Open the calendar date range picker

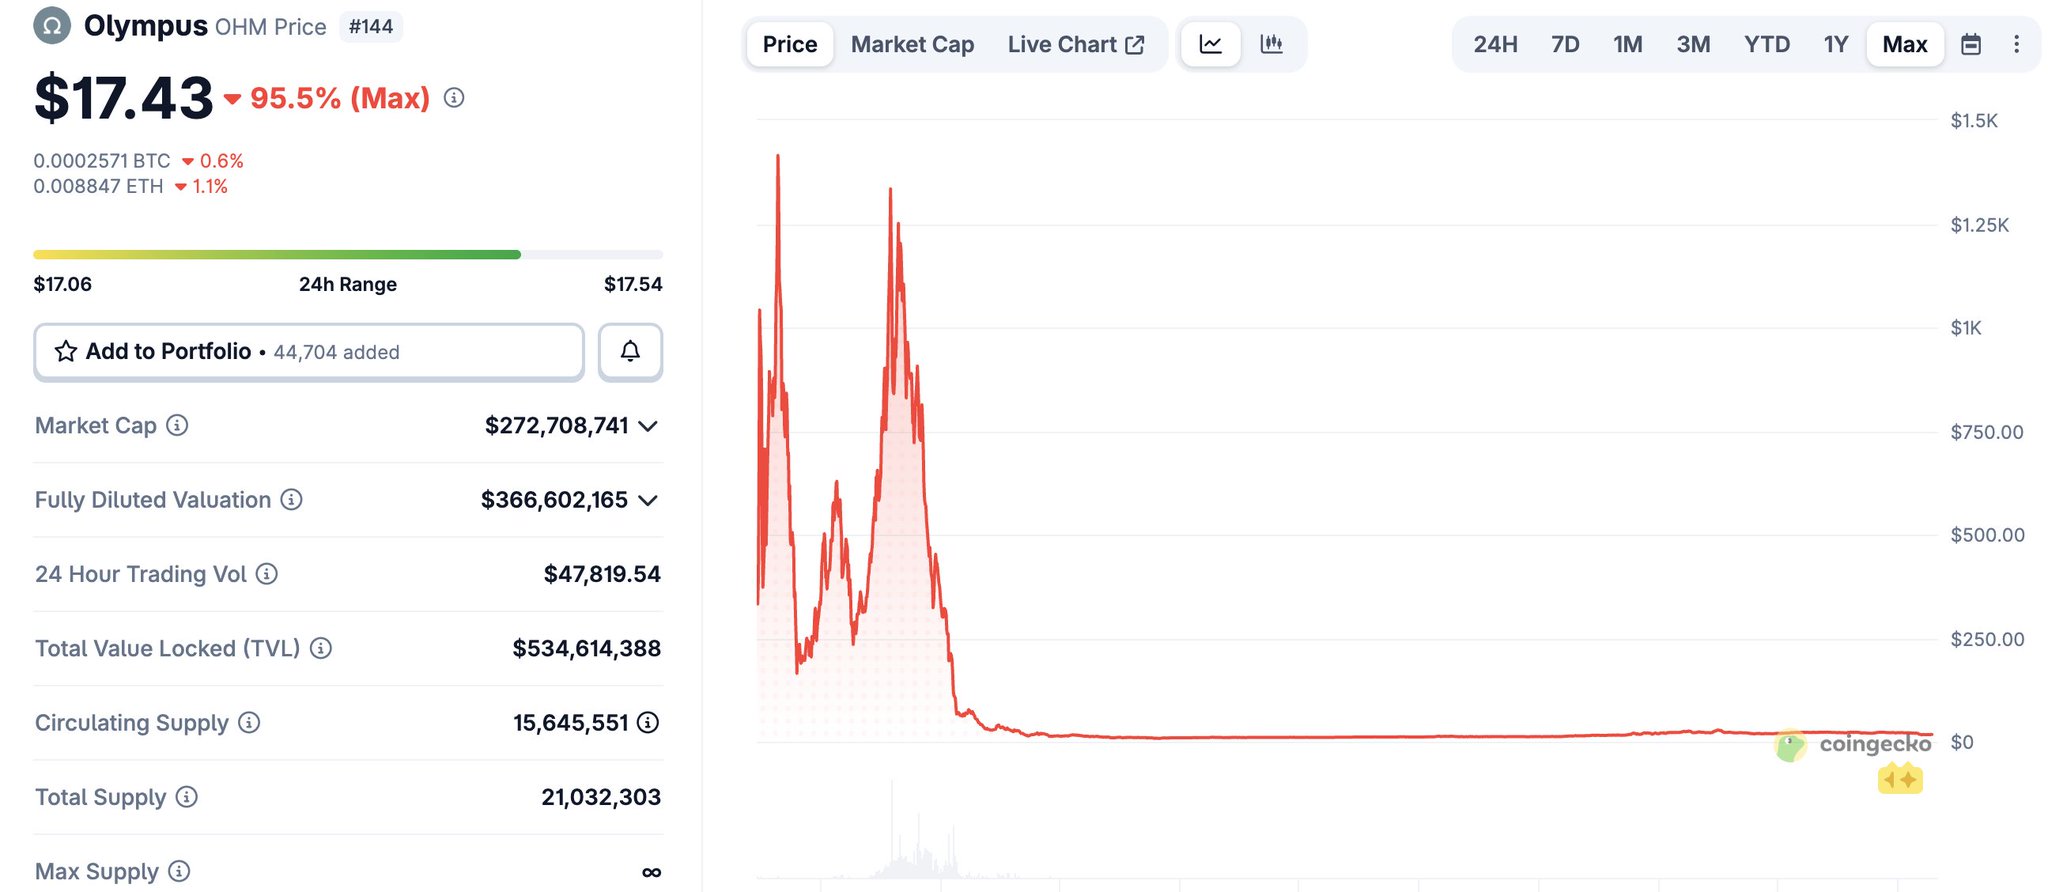coord(1970,44)
